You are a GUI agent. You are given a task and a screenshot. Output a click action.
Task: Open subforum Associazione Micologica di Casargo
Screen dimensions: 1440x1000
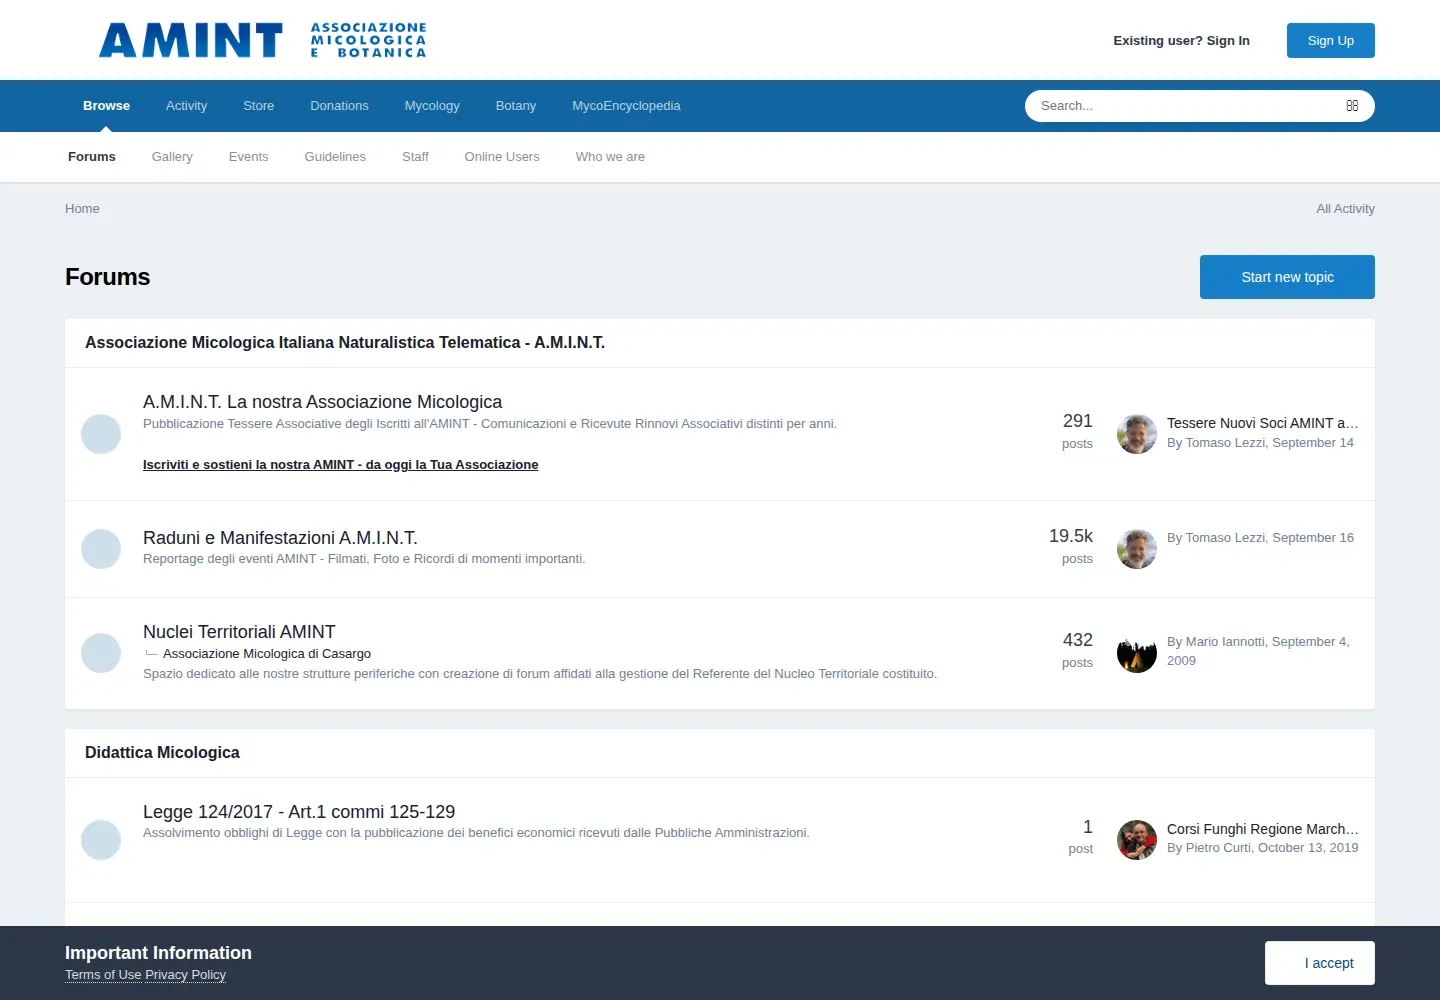(267, 654)
